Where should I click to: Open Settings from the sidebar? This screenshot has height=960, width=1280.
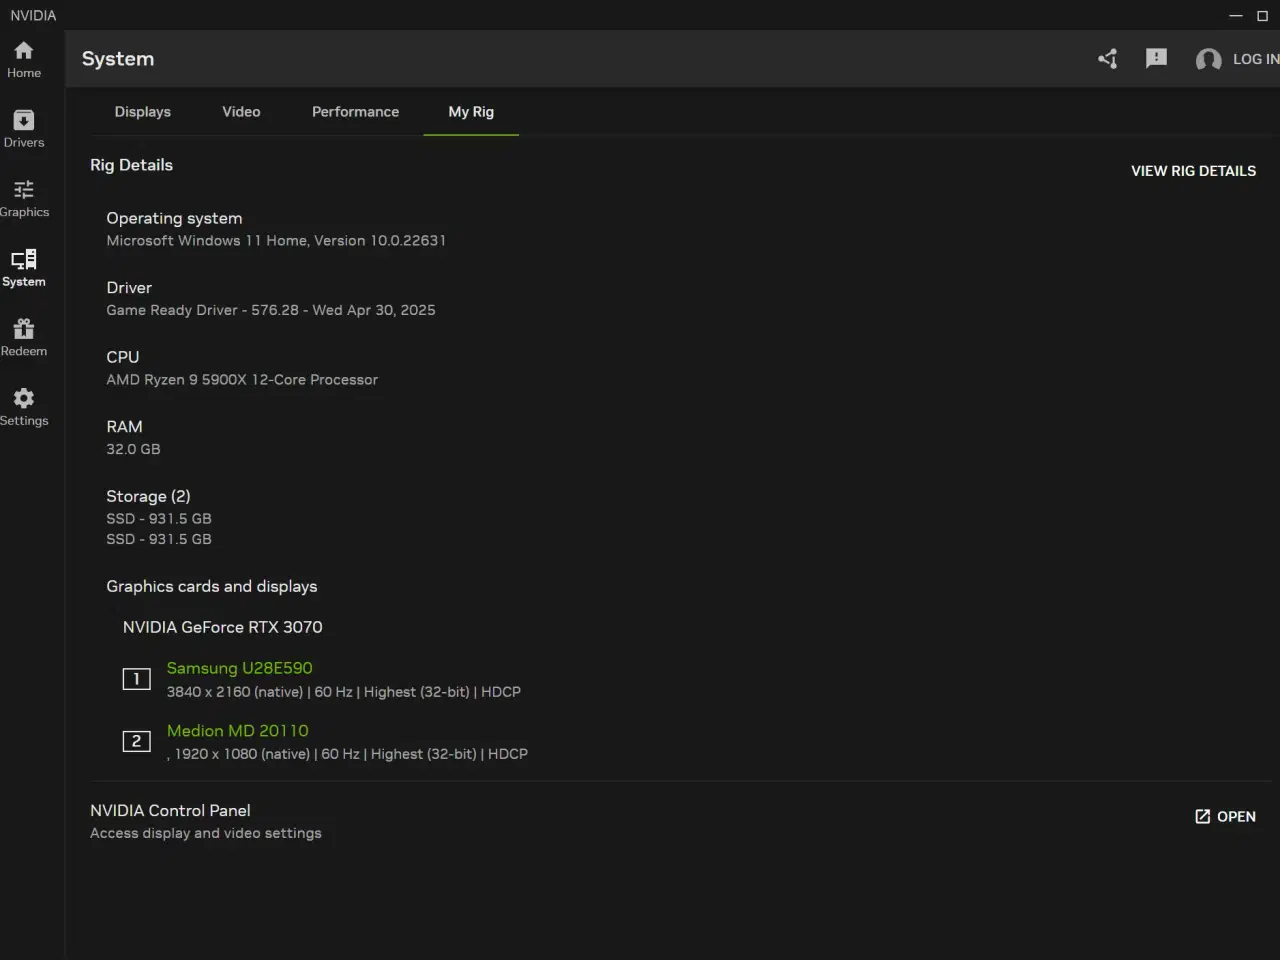[x=24, y=407]
